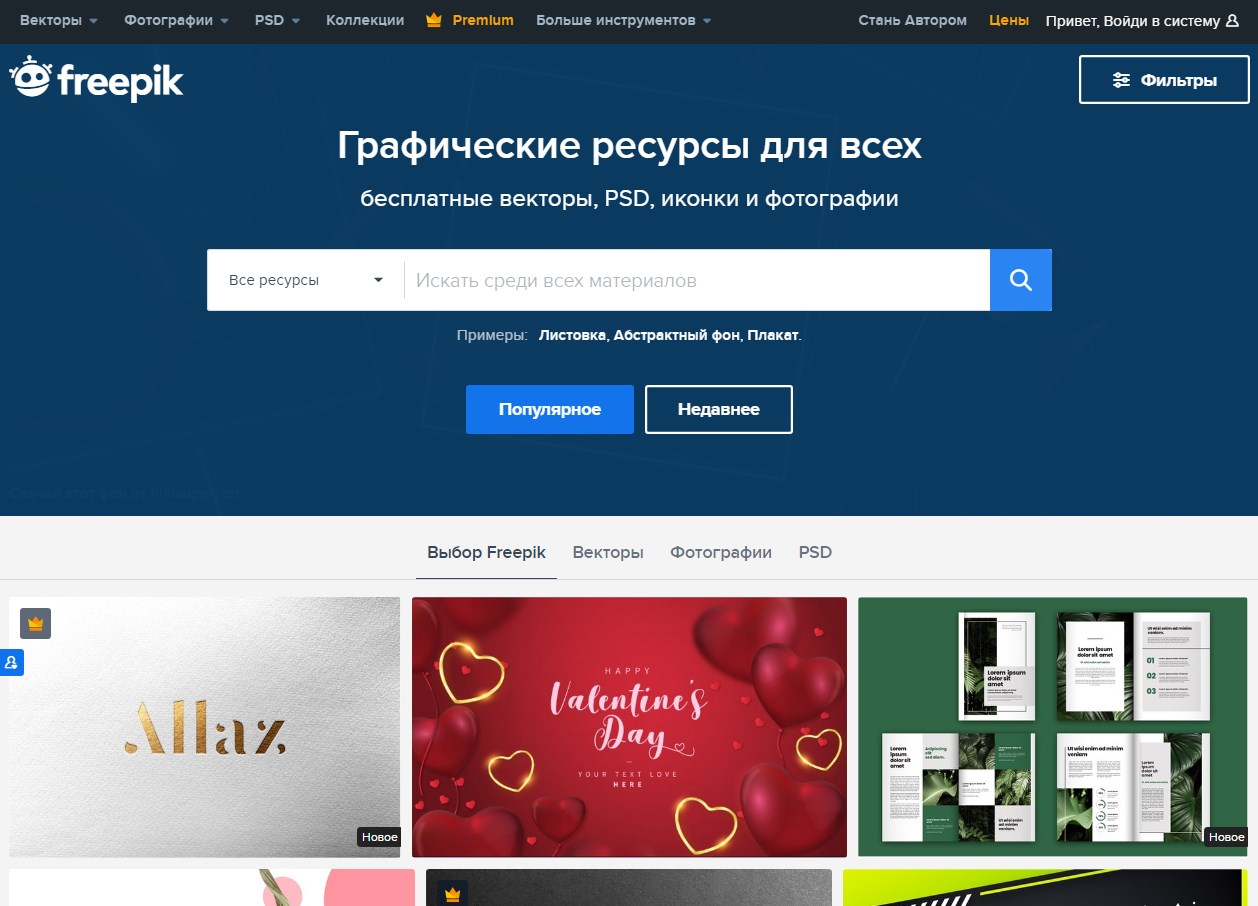
Task: Click the Новое label on brochure image
Action: pyautogui.click(x=1226, y=837)
